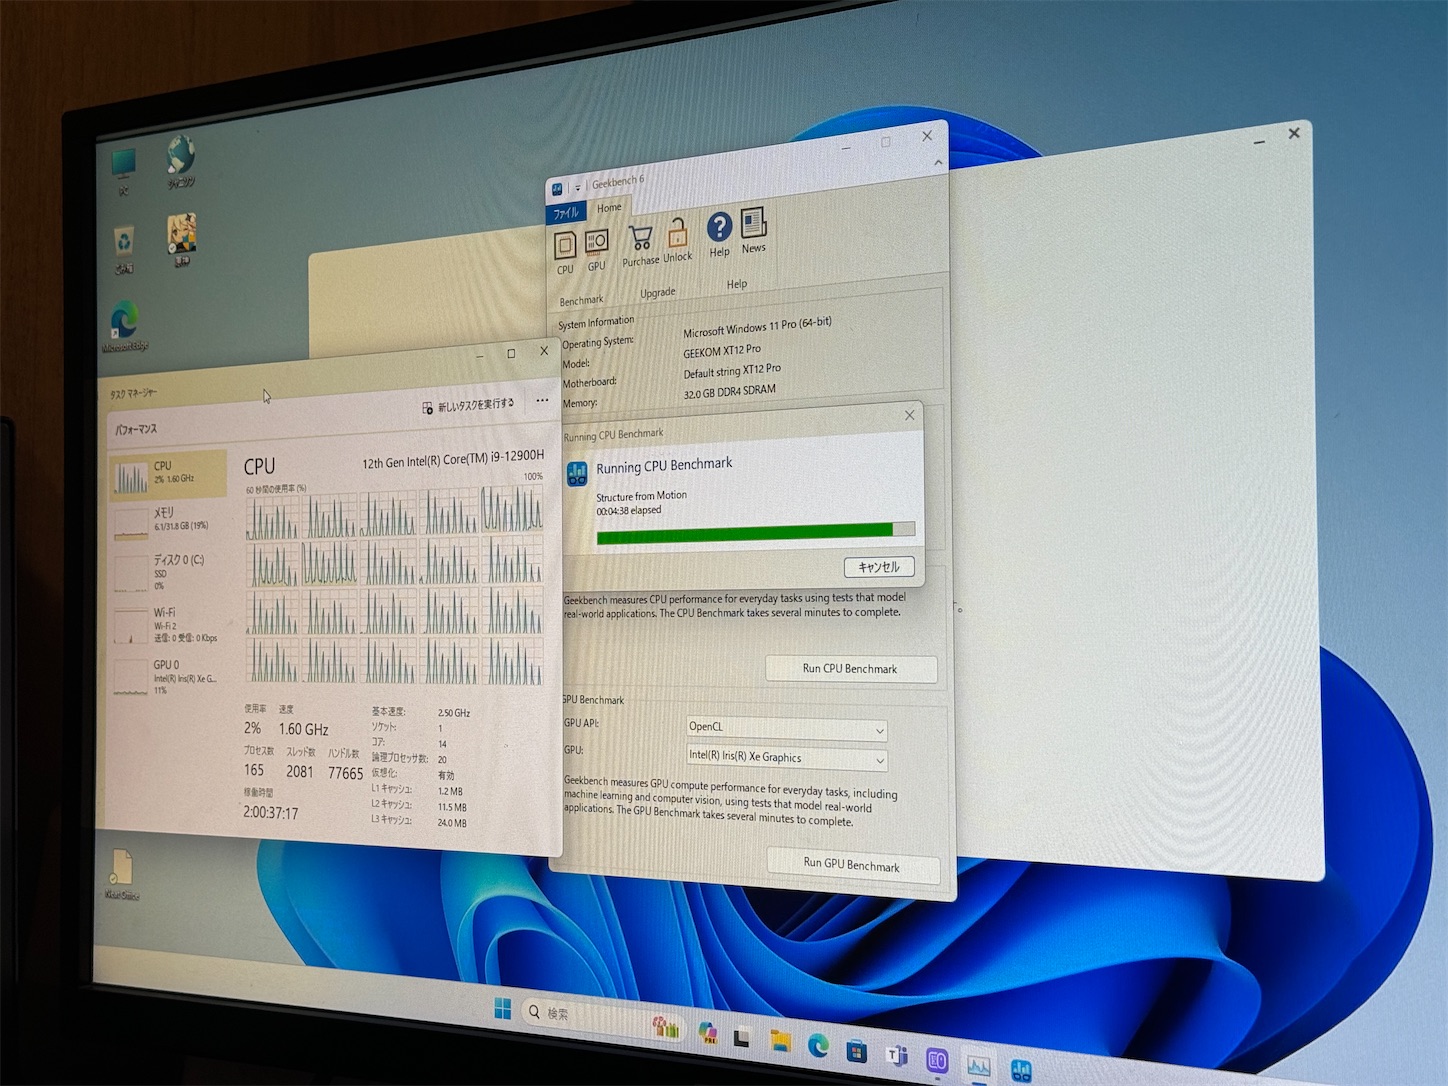Open the GPU dropdown showing Intel Iris Xe Graphics

click(787, 758)
